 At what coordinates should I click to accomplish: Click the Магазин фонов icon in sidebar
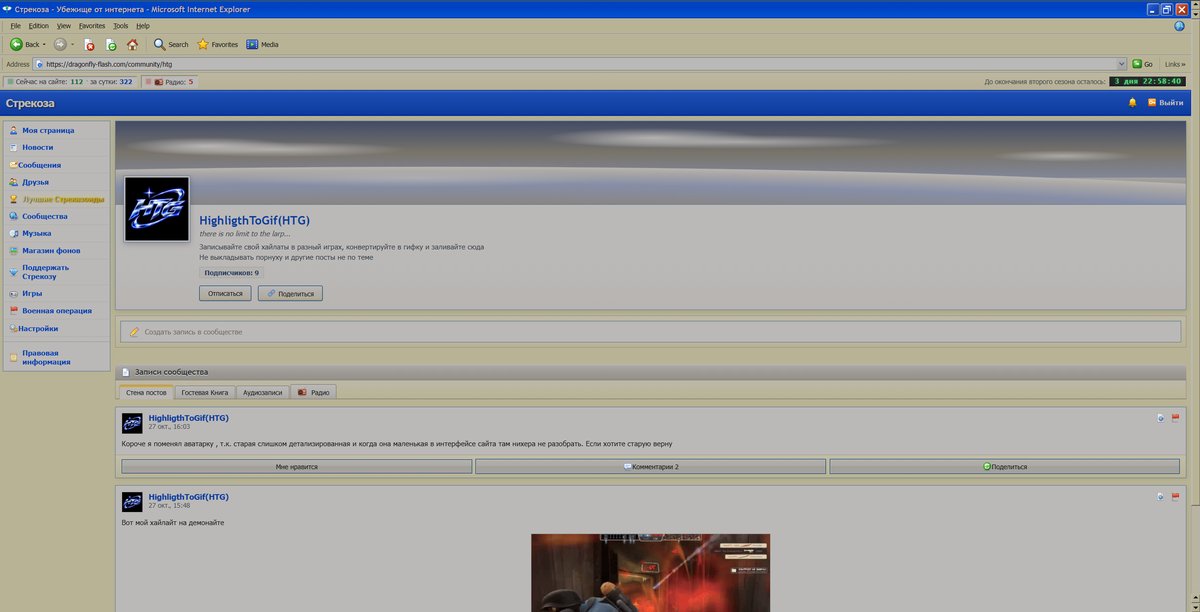click(13, 250)
